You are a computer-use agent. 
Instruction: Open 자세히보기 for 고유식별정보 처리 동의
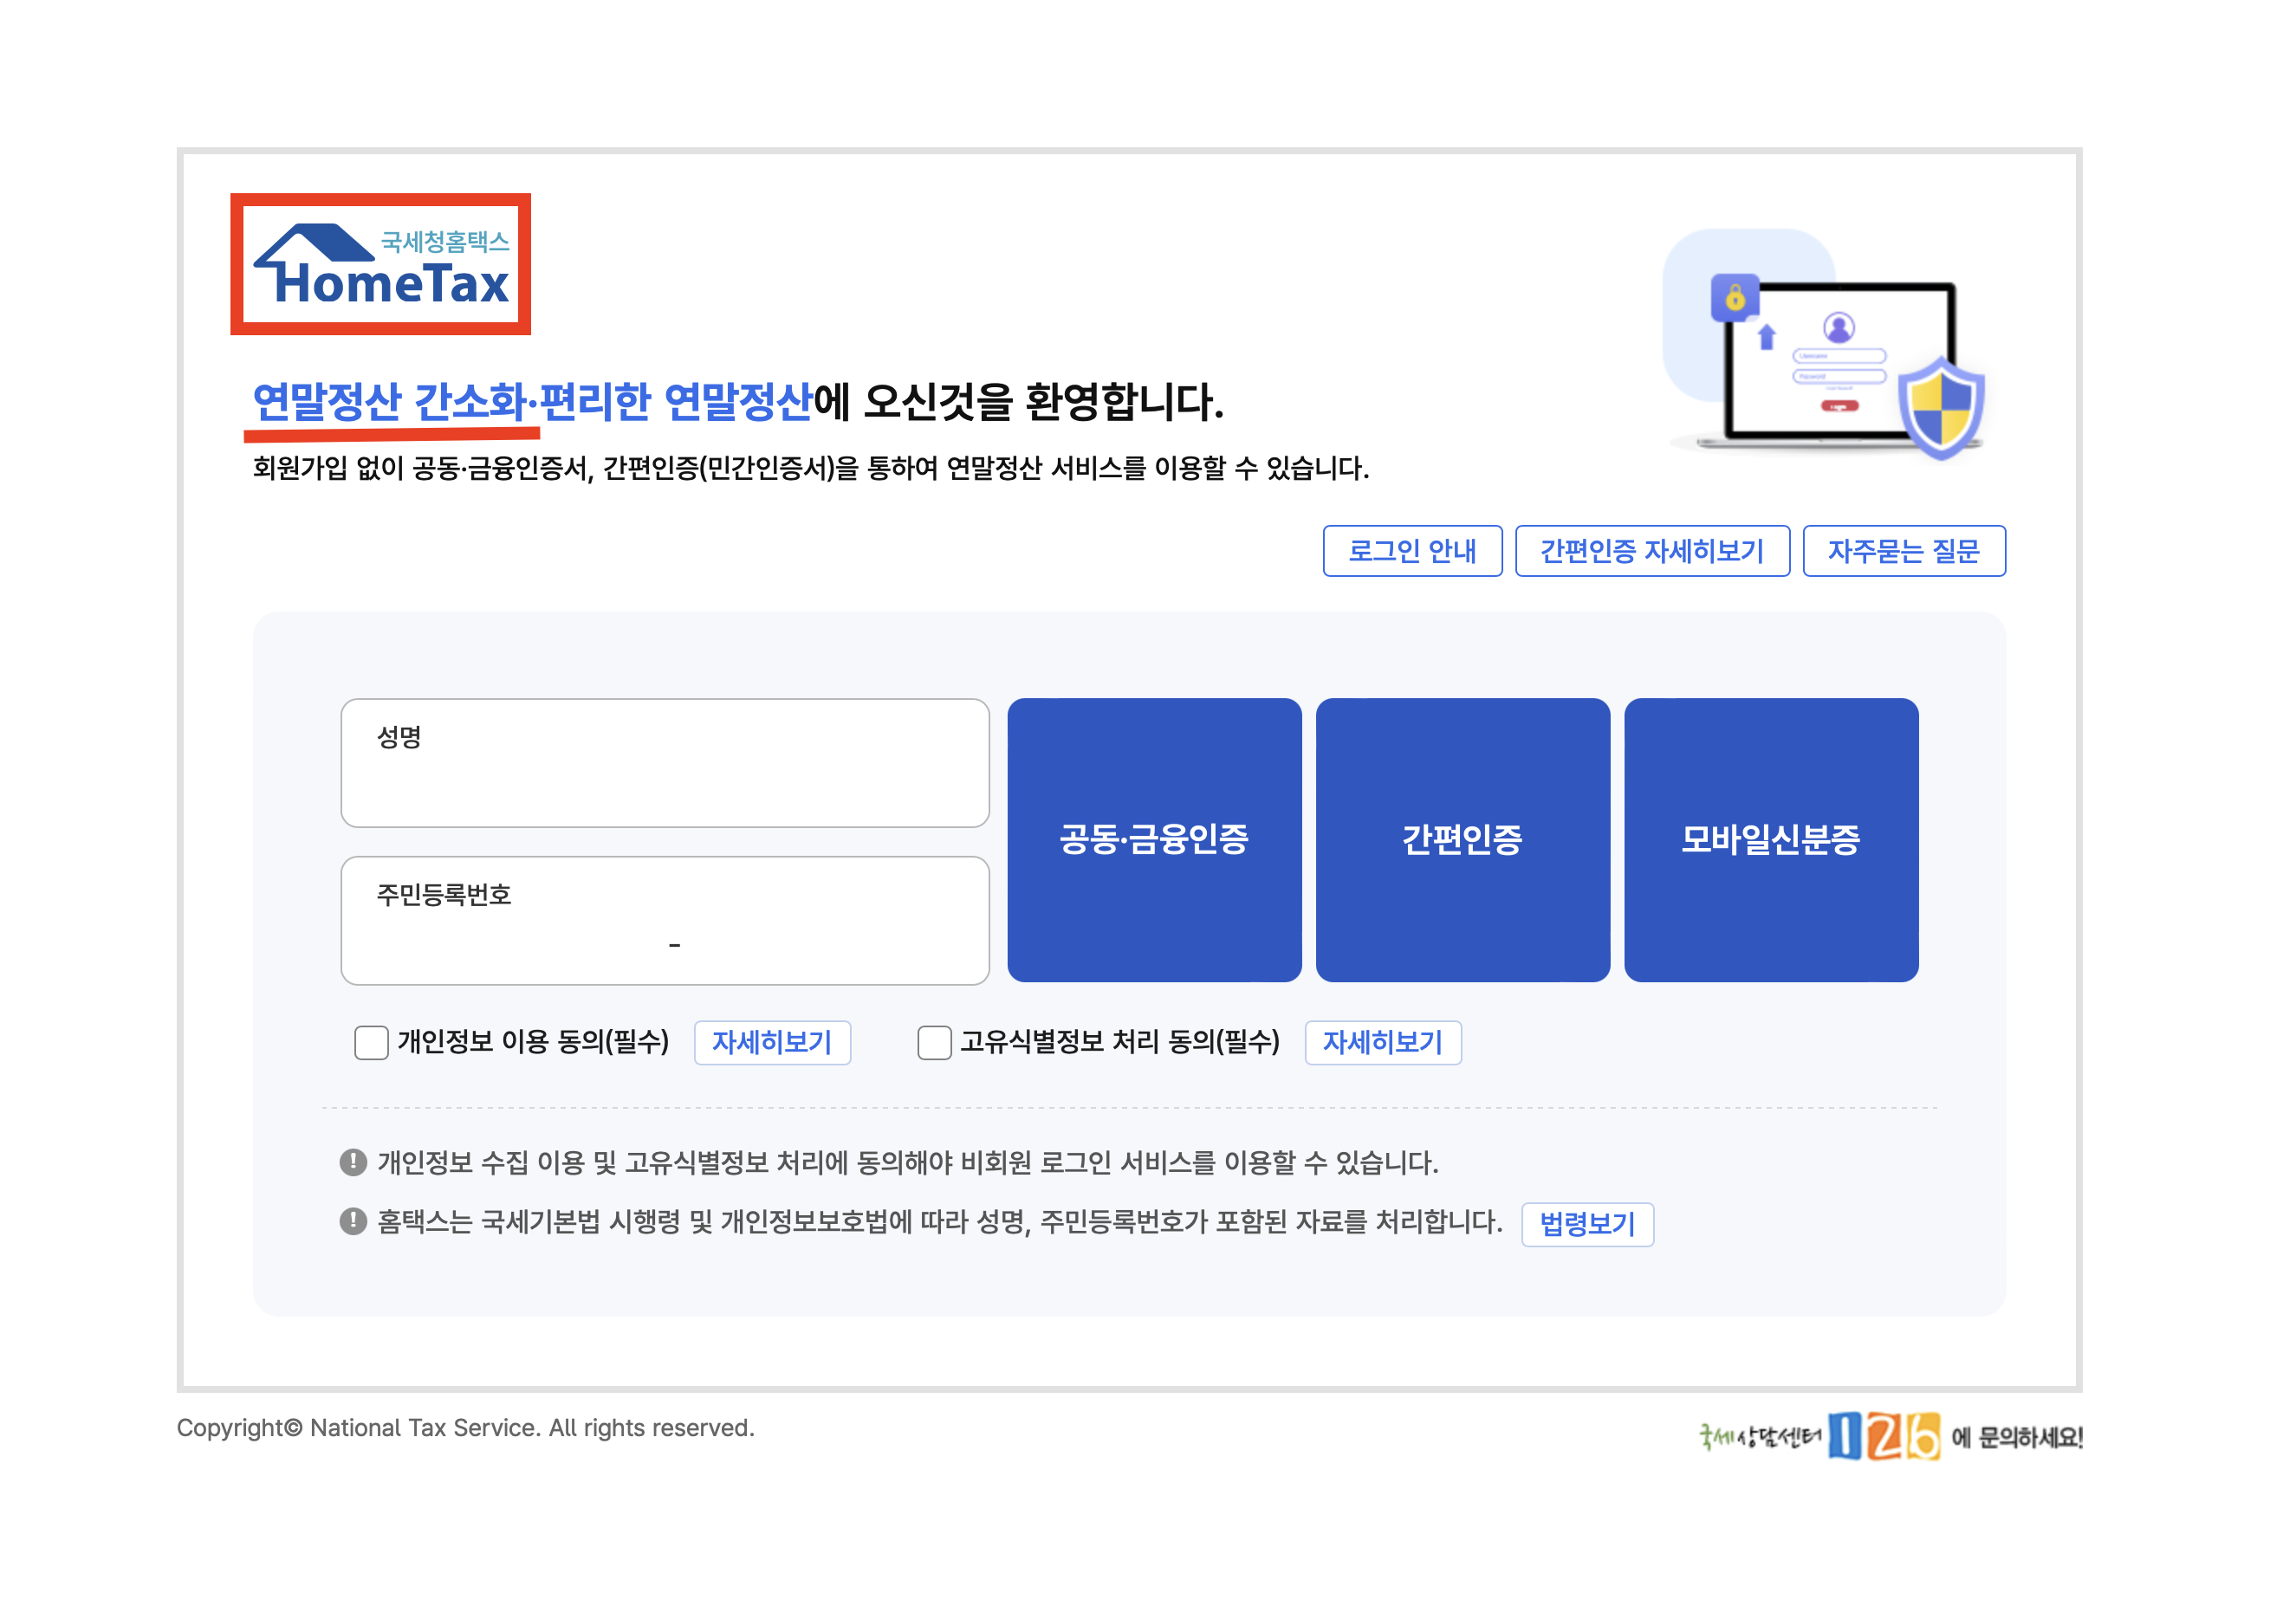(1382, 1042)
